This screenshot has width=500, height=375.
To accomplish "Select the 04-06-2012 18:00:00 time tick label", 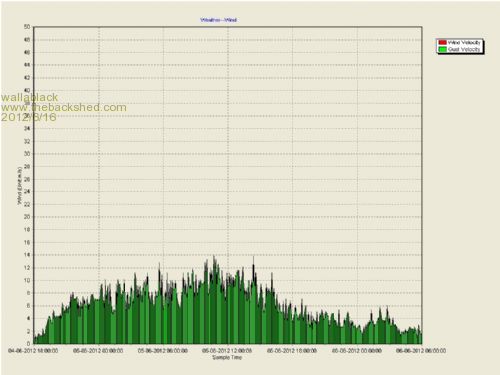I will (33, 351).
